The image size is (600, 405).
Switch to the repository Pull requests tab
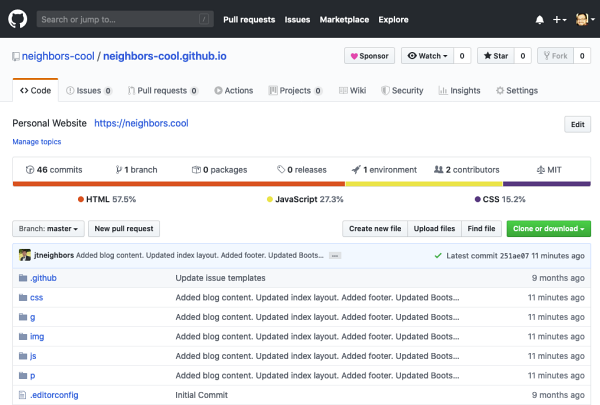click(x=163, y=91)
